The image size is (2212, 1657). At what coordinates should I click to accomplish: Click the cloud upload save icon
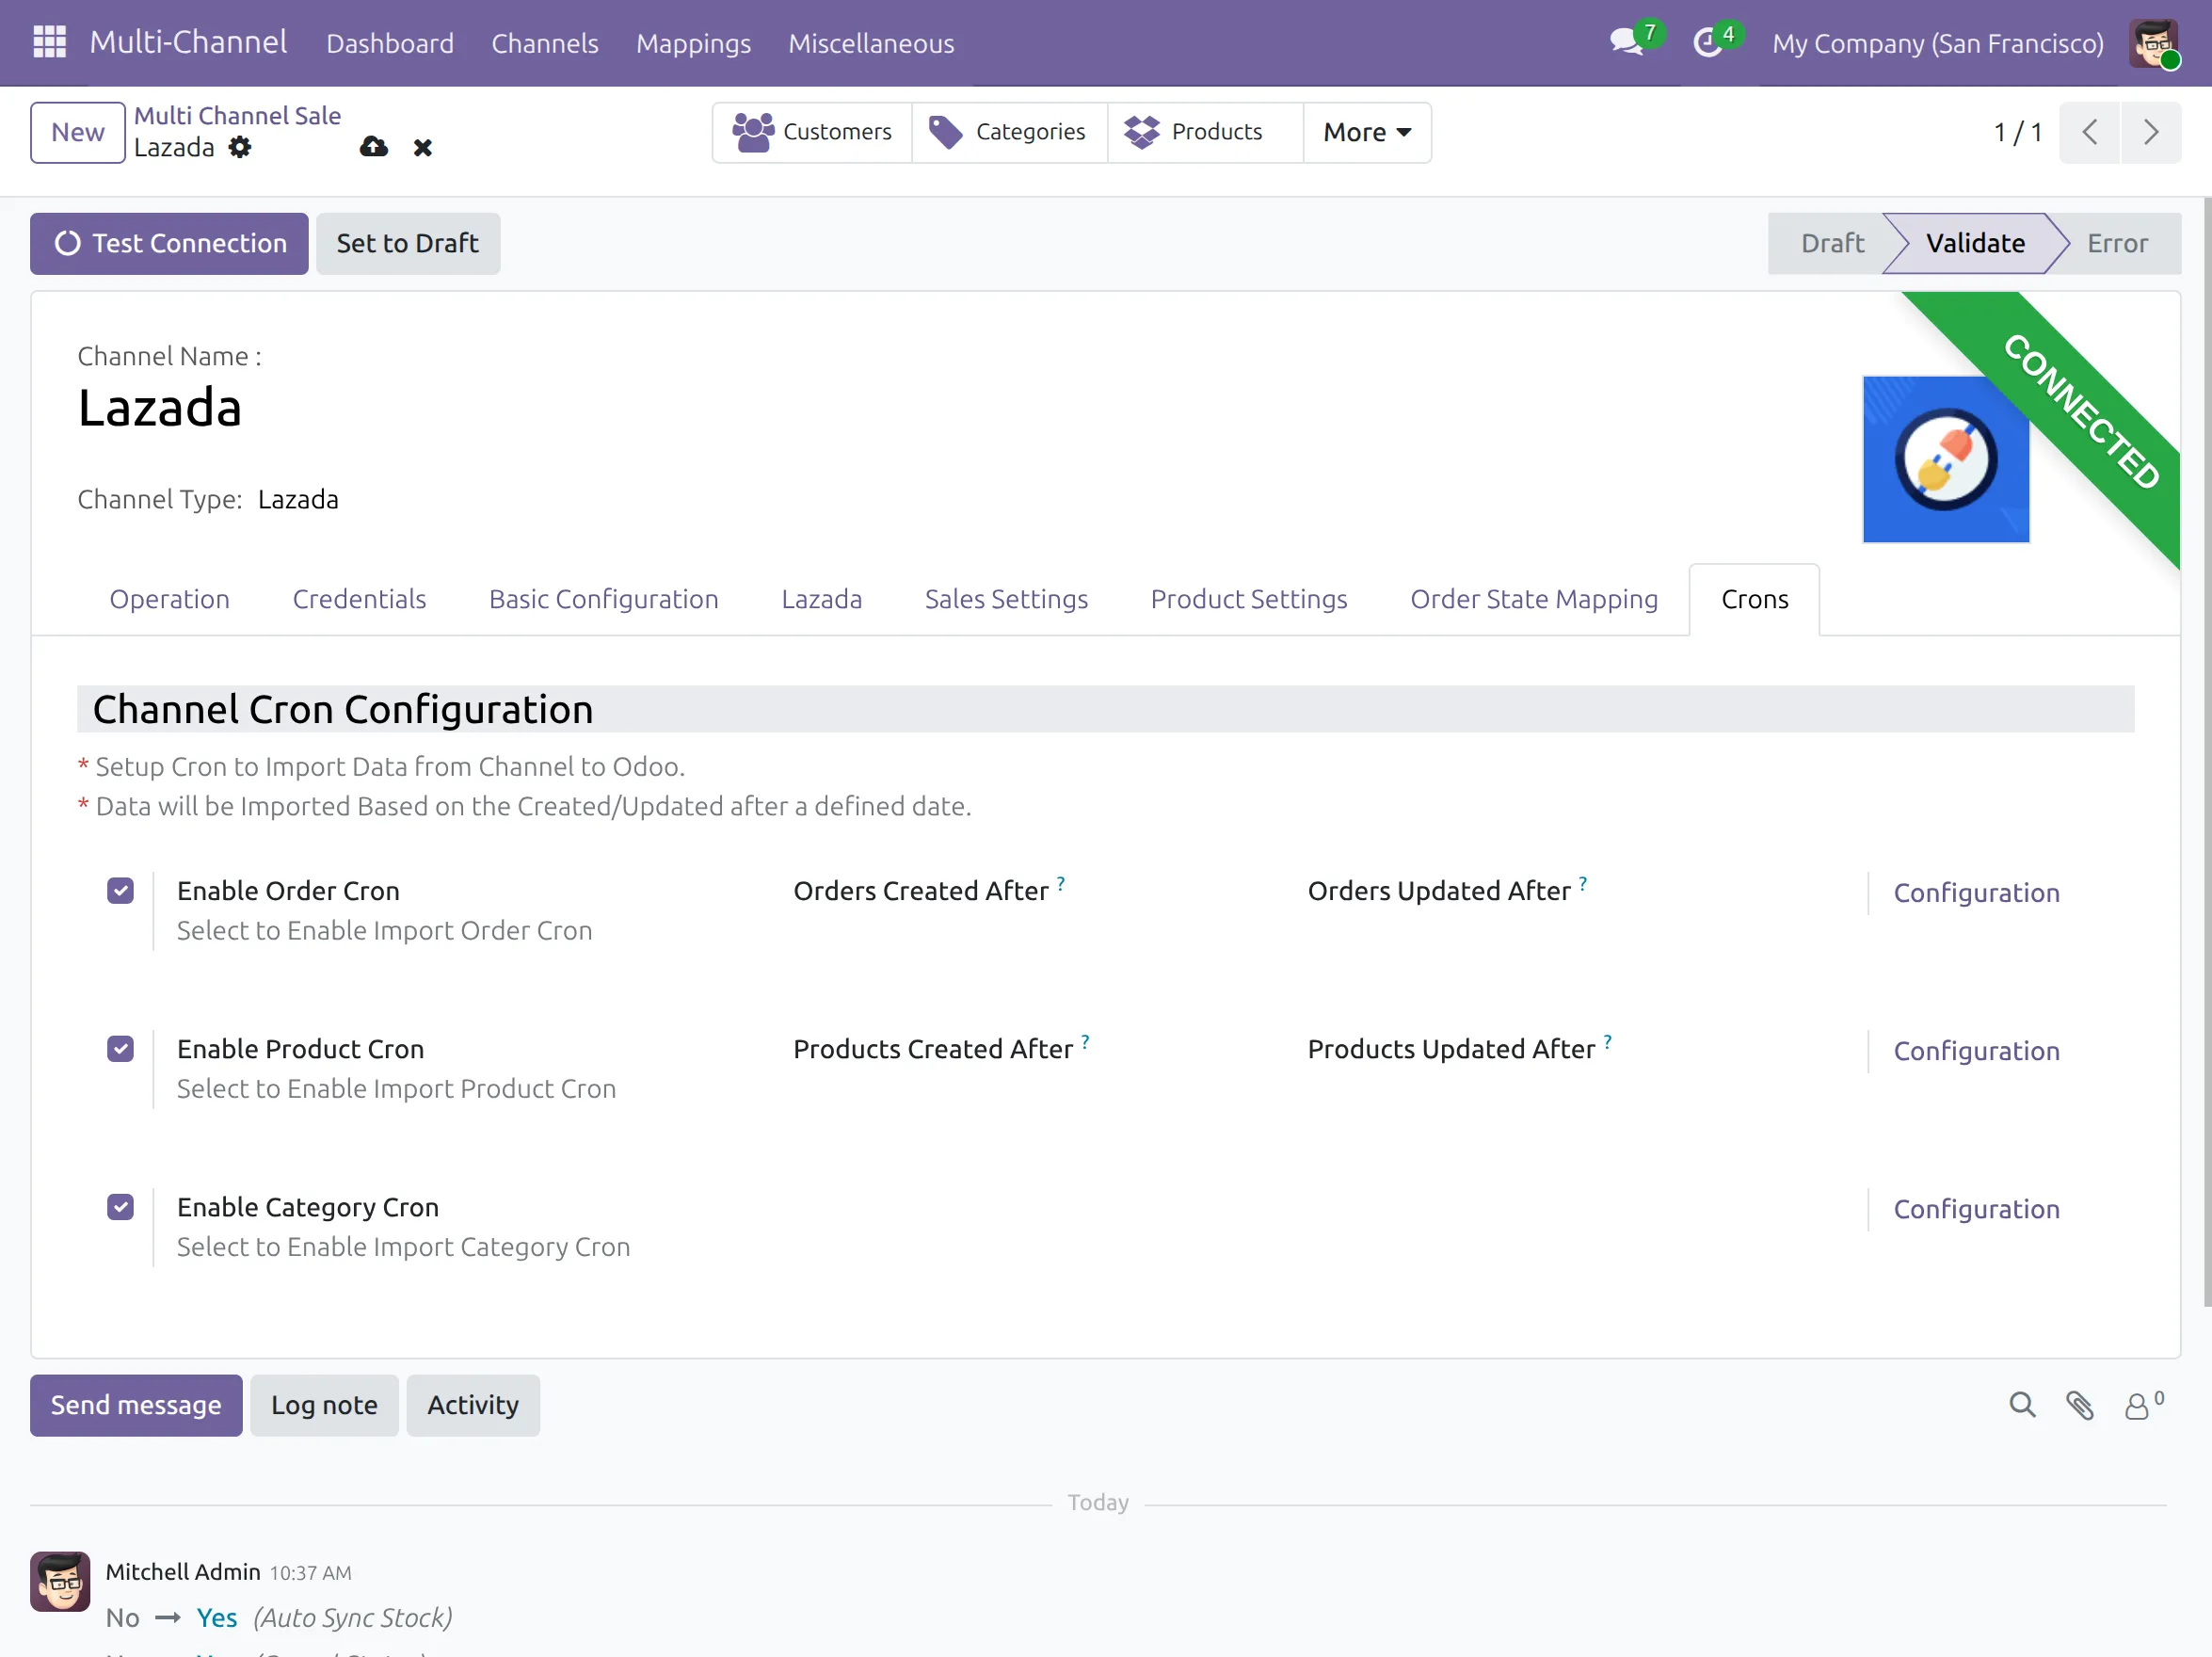[373, 148]
